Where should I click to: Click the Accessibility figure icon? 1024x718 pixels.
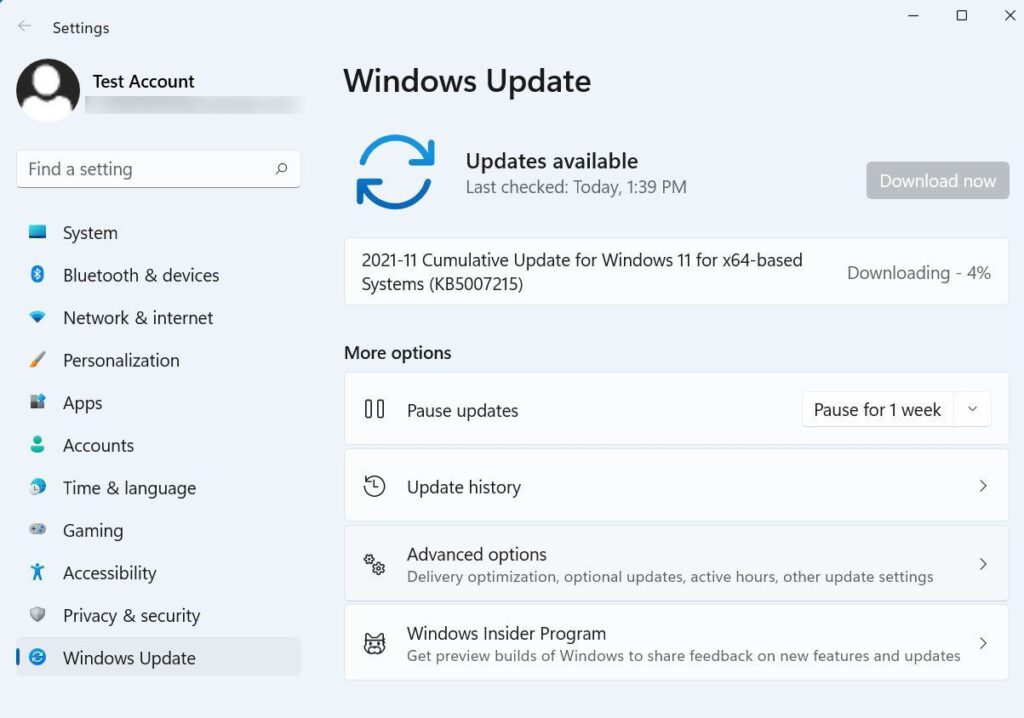click(37, 572)
